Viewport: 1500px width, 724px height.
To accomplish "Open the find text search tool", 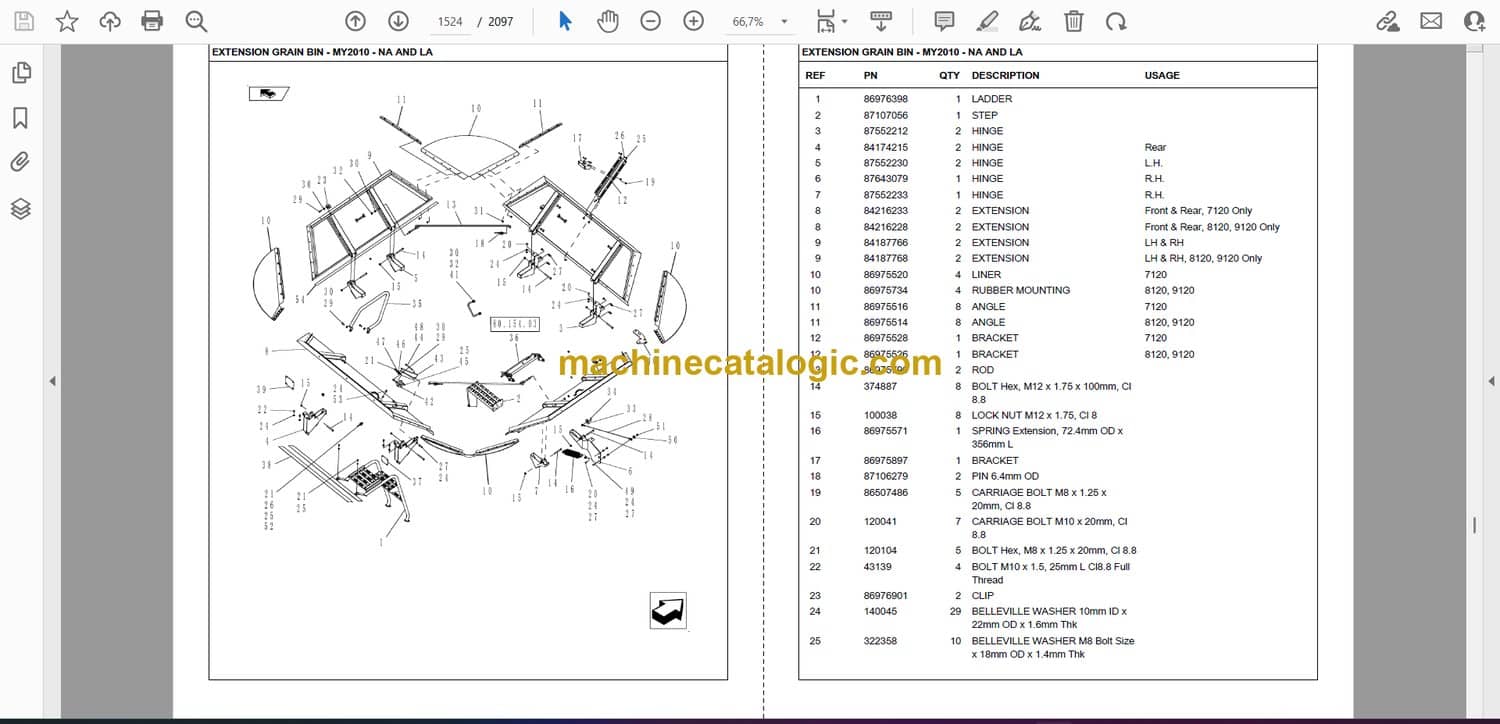I will tap(196, 21).
